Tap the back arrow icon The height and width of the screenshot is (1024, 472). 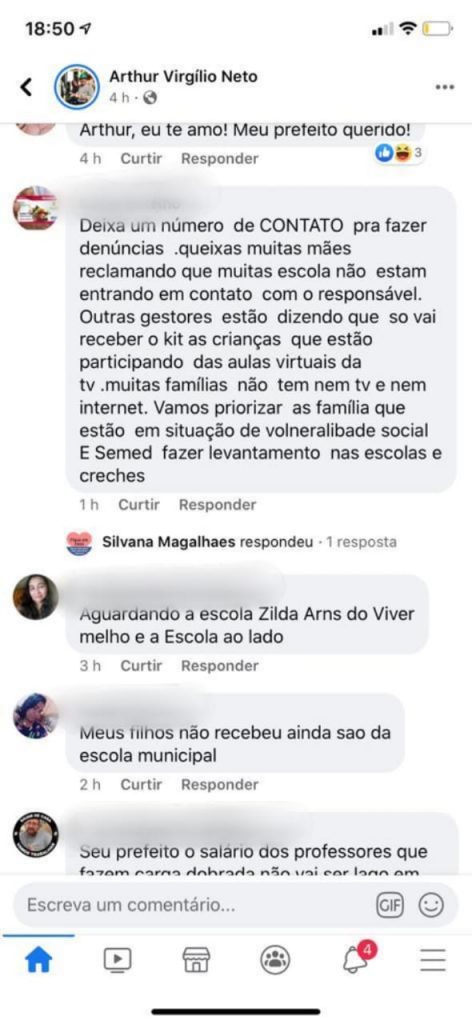[x=26, y=86]
